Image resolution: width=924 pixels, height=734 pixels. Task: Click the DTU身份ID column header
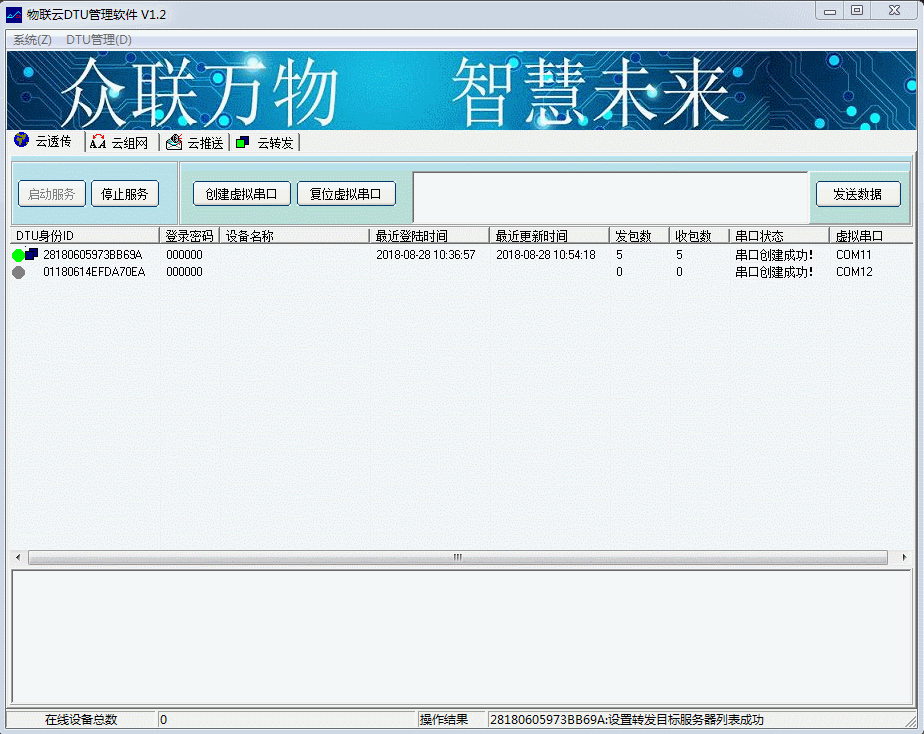click(85, 236)
